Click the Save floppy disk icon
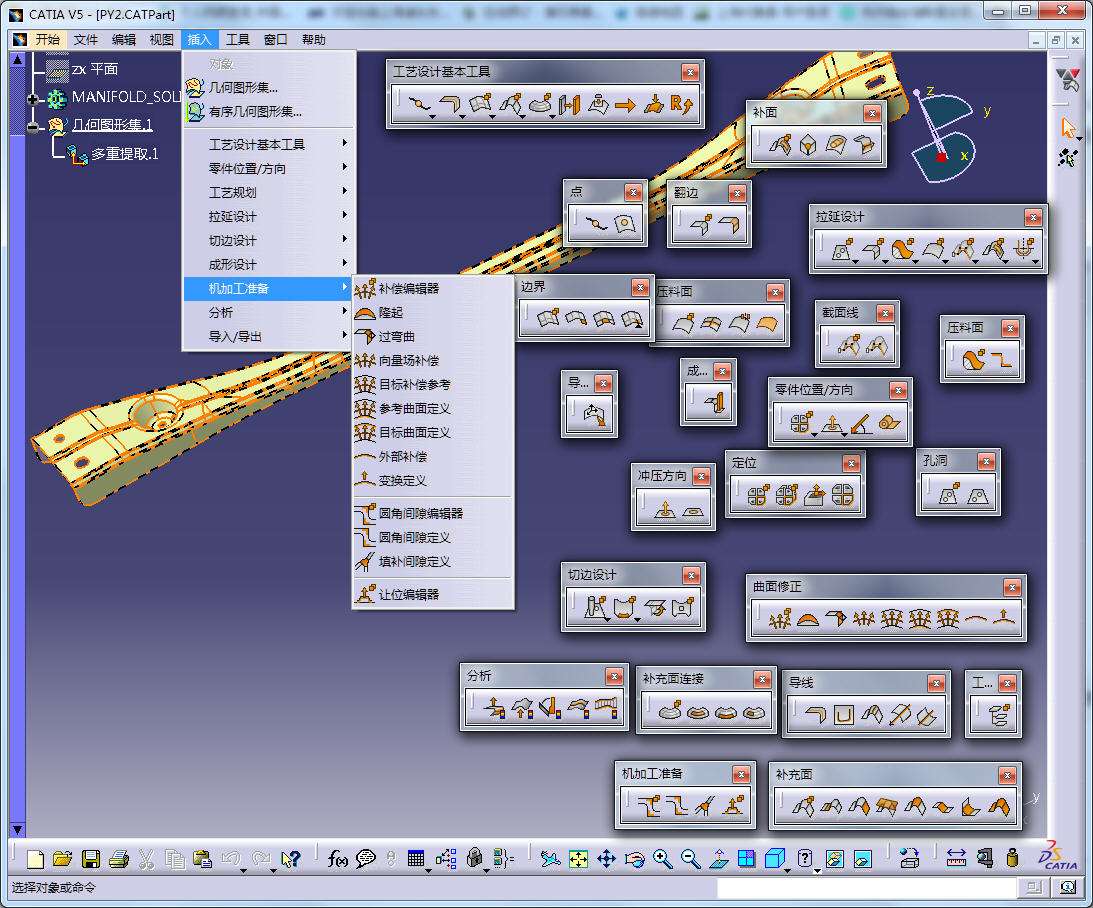This screenshot has width=1093, height=908. coord(91,859)
